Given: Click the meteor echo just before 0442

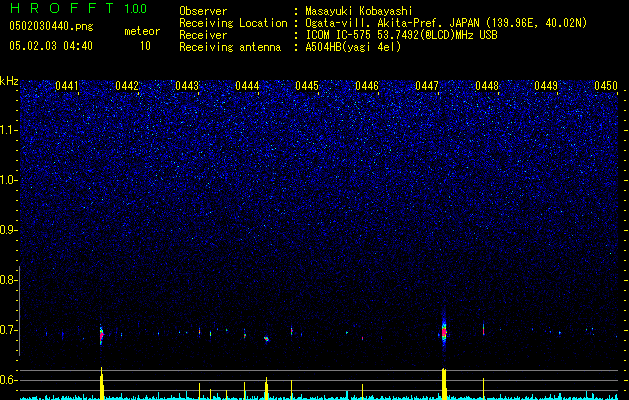Looking at the screenshot, I should click(101, 335).
